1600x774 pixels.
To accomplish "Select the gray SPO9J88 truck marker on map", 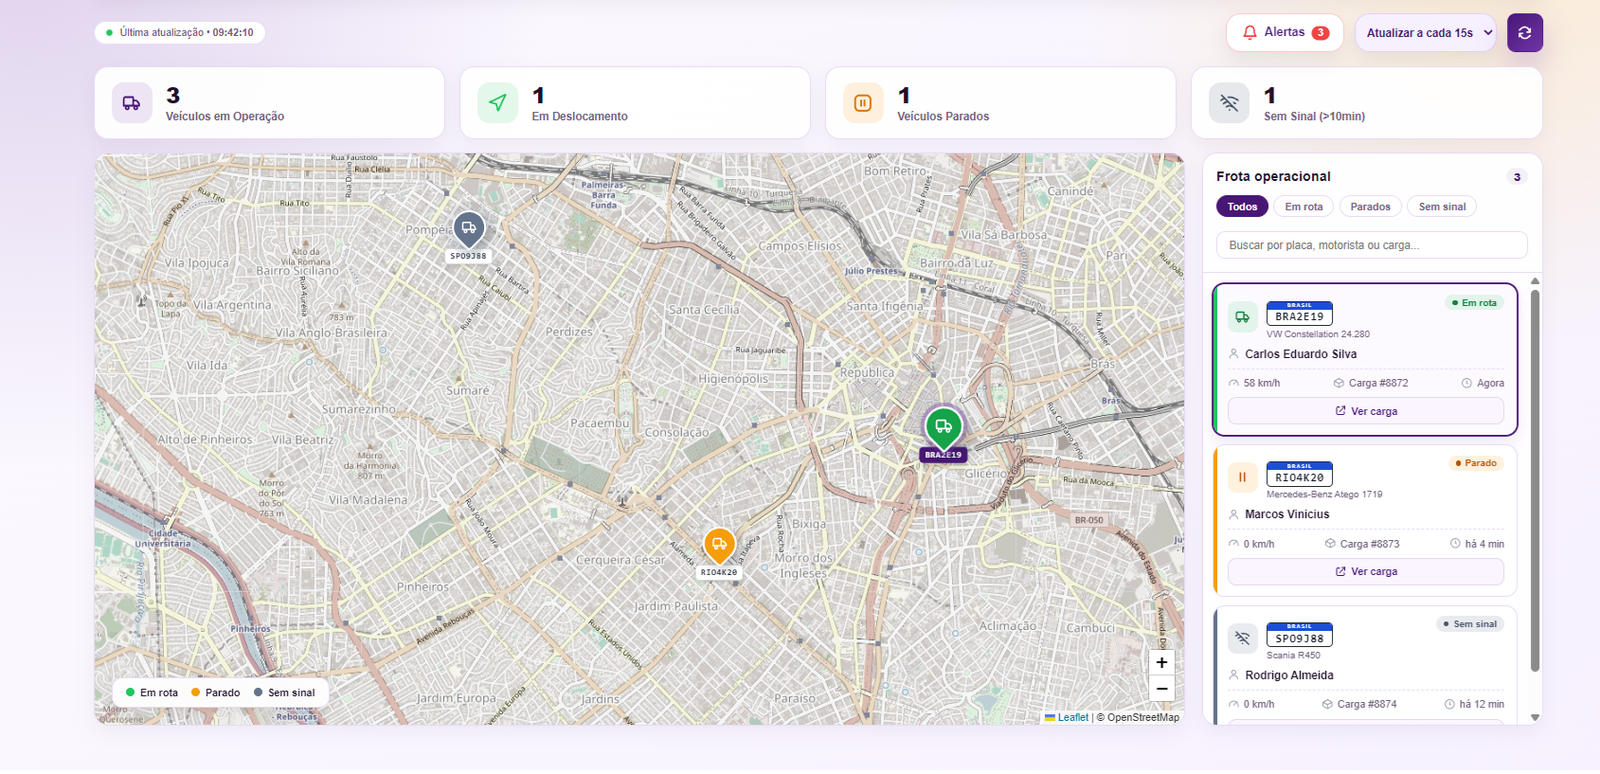I will click(x=468, y=229).
